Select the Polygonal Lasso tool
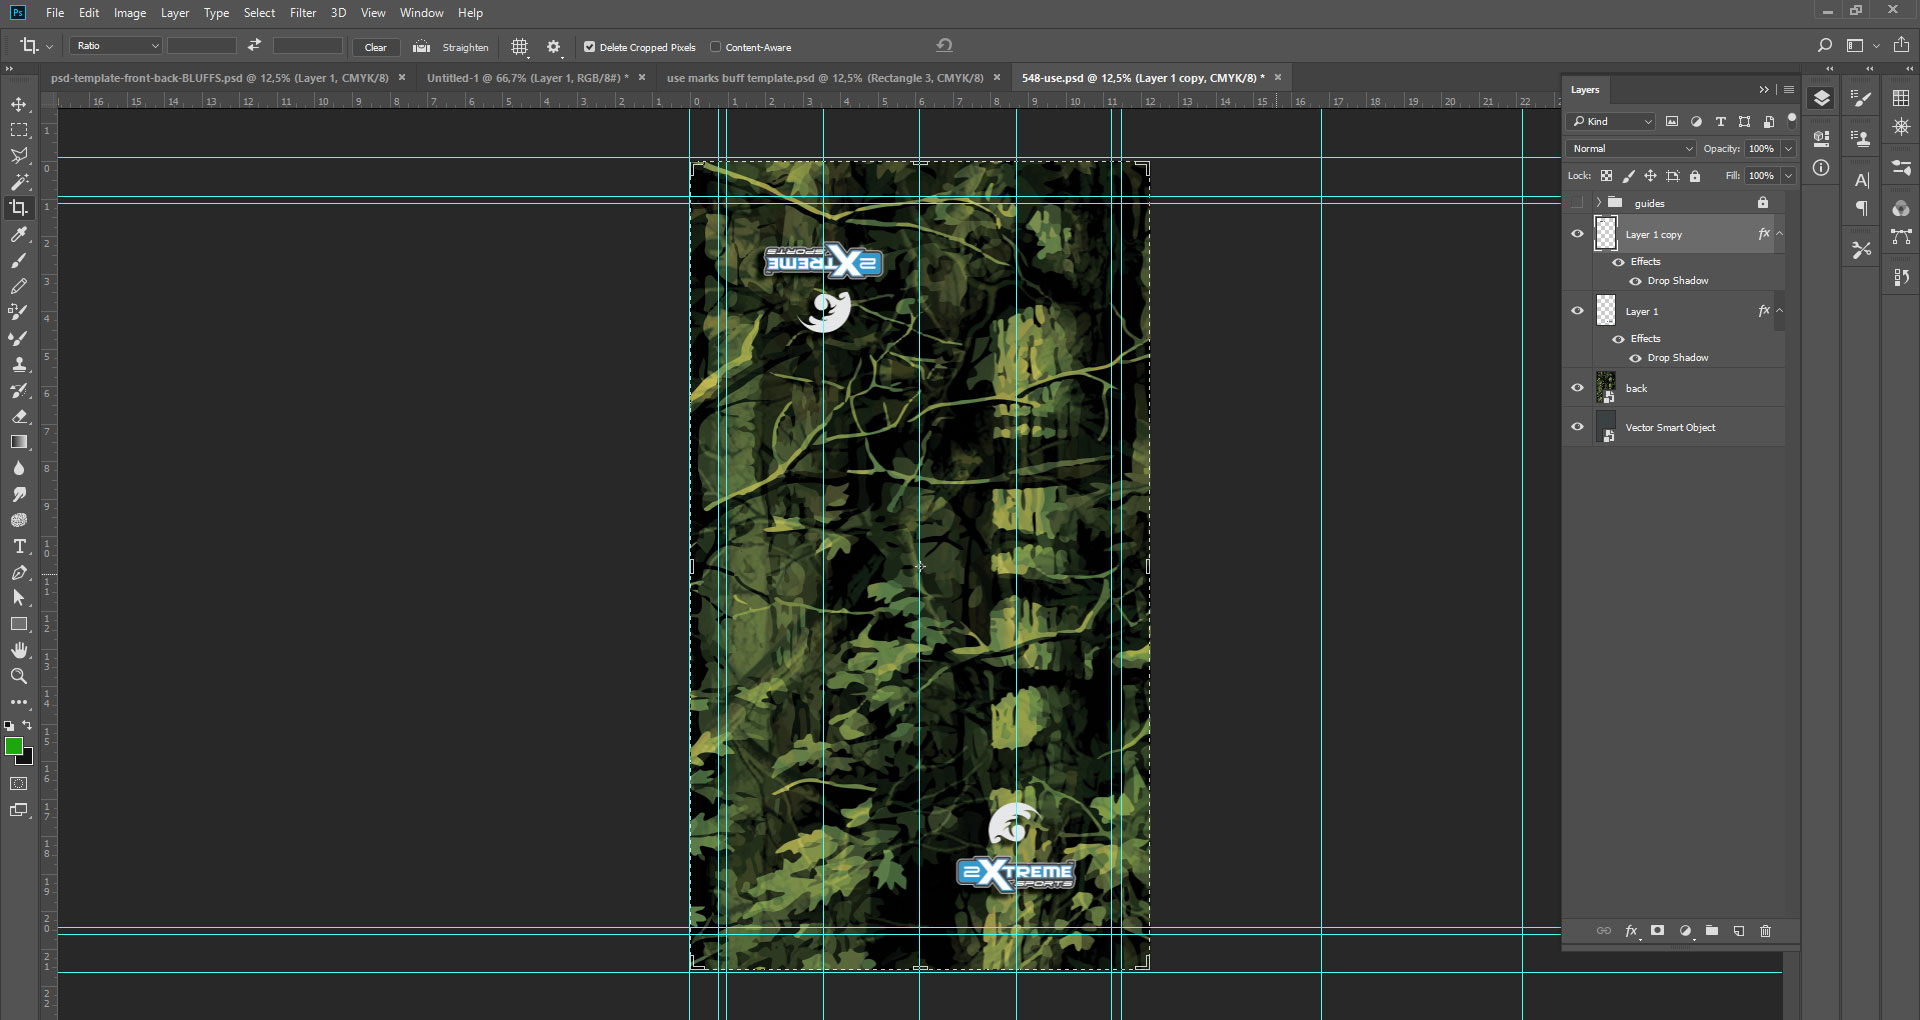The height and width of the screenshot is (1020, 1920). click(x=19, y=156)
